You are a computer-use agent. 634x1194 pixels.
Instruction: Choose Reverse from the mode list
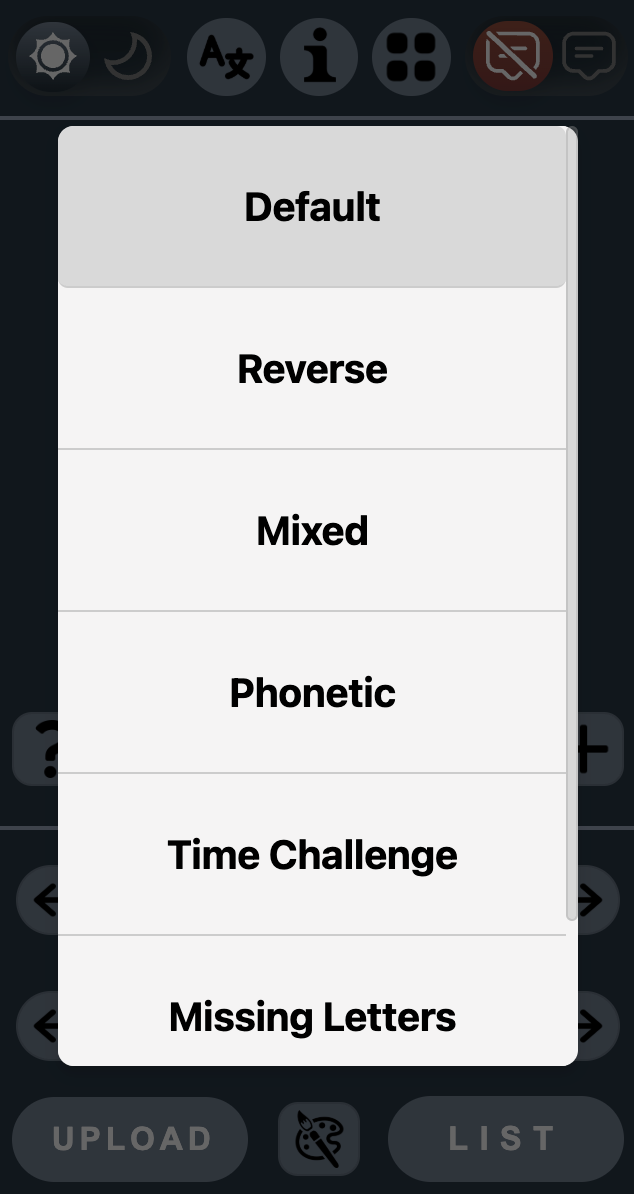[312, 369]
